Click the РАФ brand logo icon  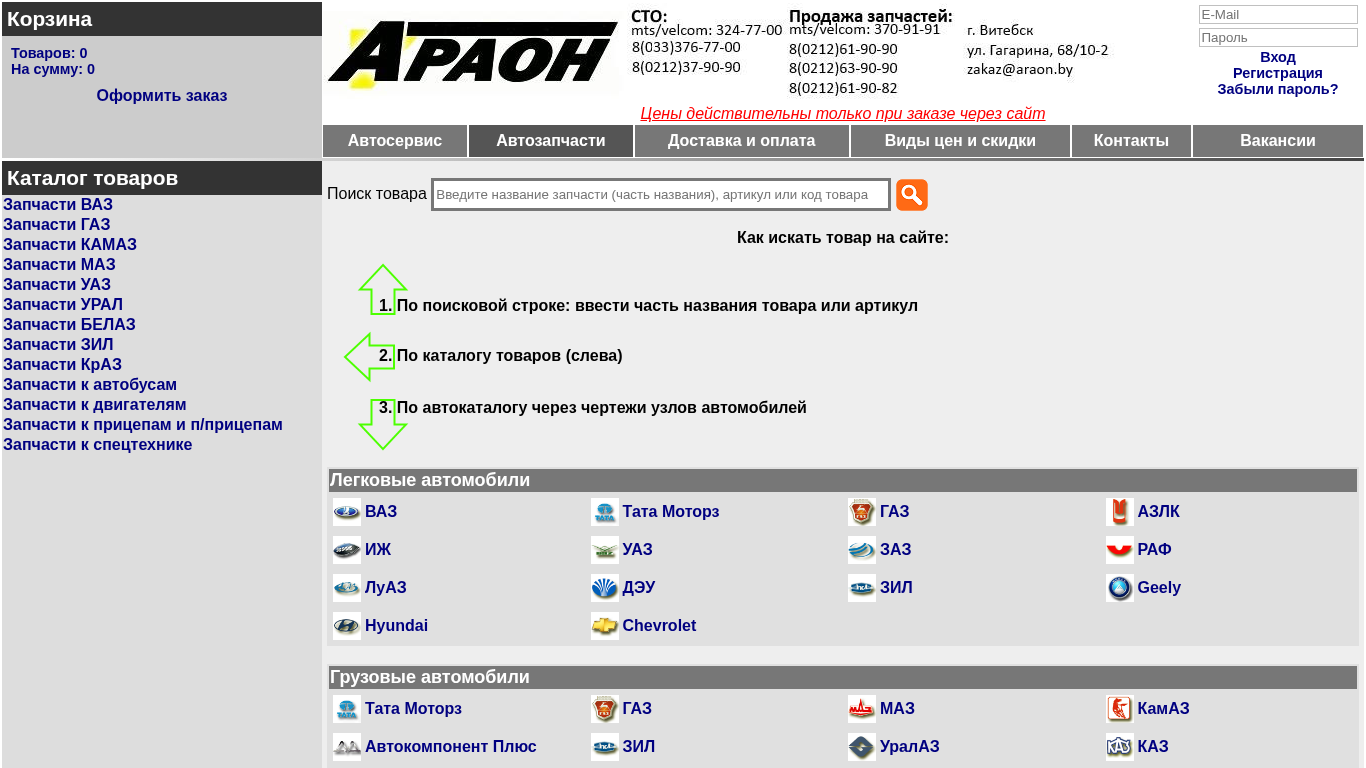(1120, 550)
